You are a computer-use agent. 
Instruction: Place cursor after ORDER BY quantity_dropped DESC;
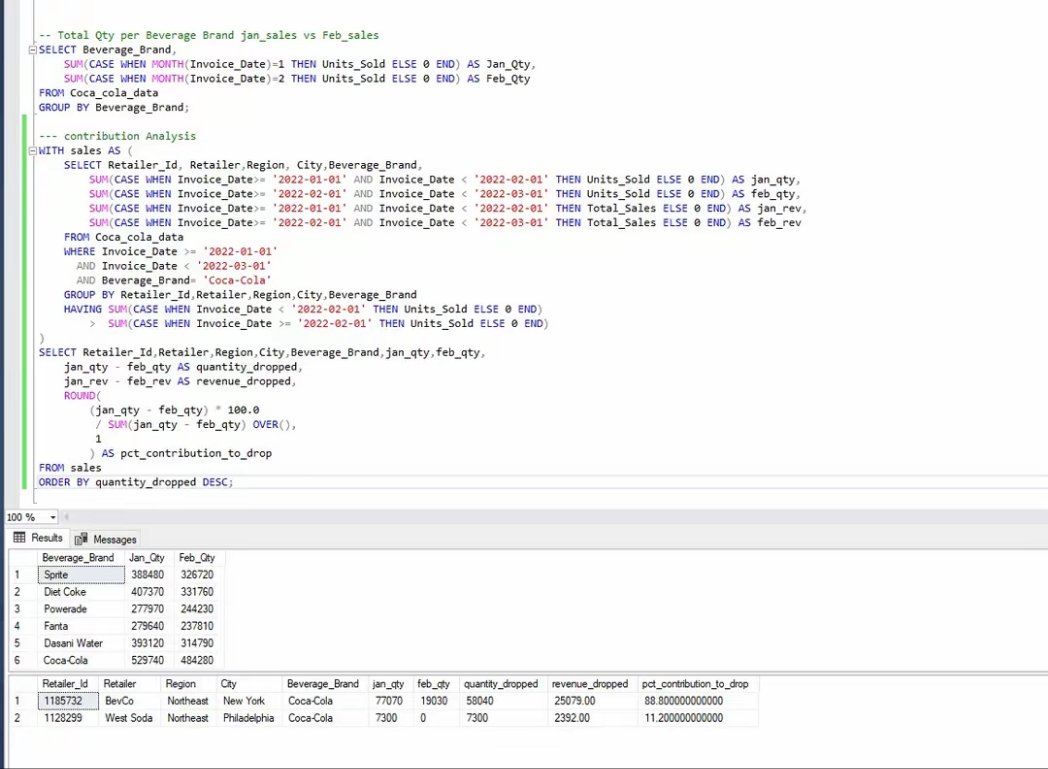point(234,482)
